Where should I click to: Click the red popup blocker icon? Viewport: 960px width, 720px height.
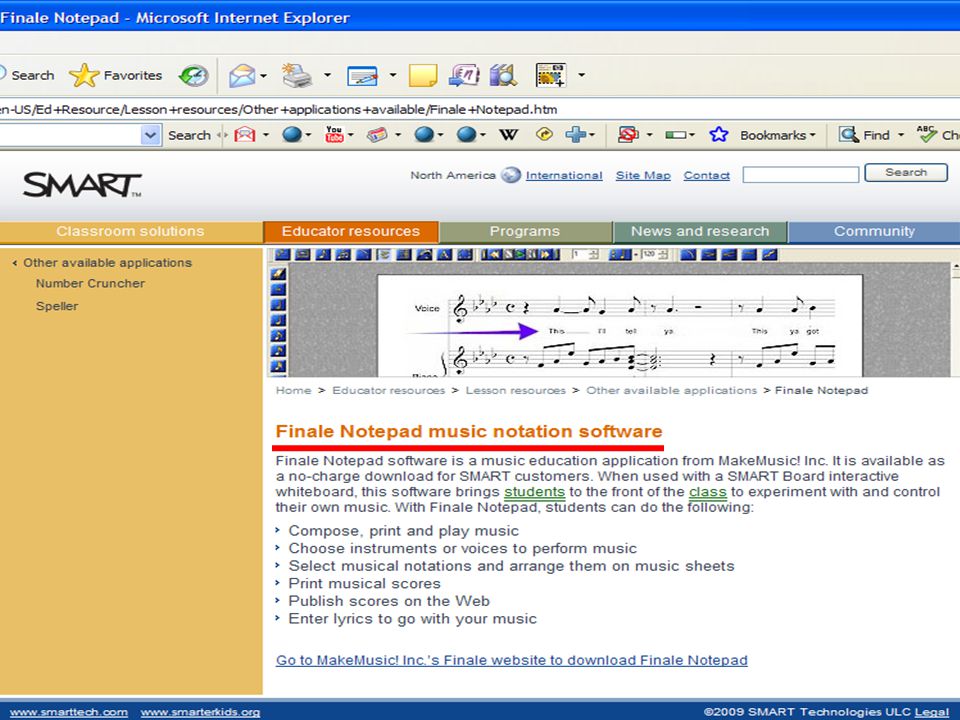click(628, 134)
